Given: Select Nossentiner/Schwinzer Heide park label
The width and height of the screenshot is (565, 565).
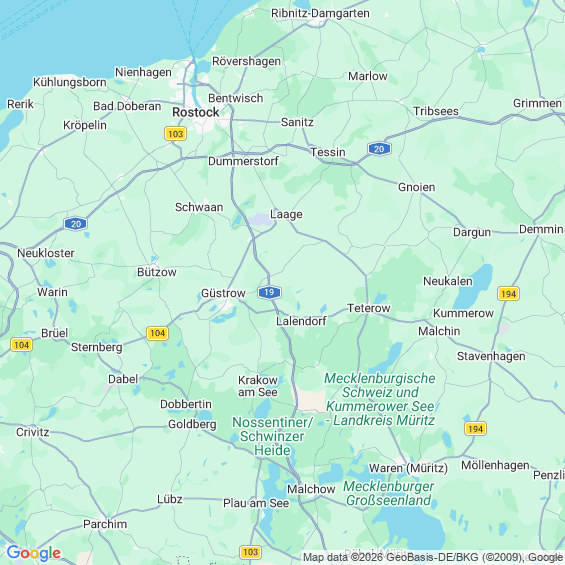Looking at the screenshot, I should click(272, 436).
